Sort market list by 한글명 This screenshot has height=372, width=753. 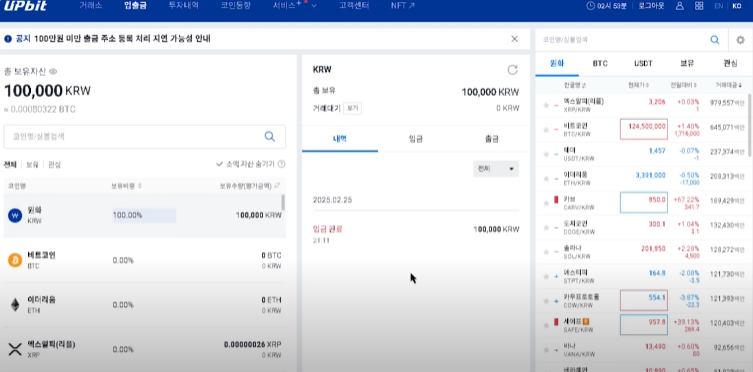coord(575,85)
